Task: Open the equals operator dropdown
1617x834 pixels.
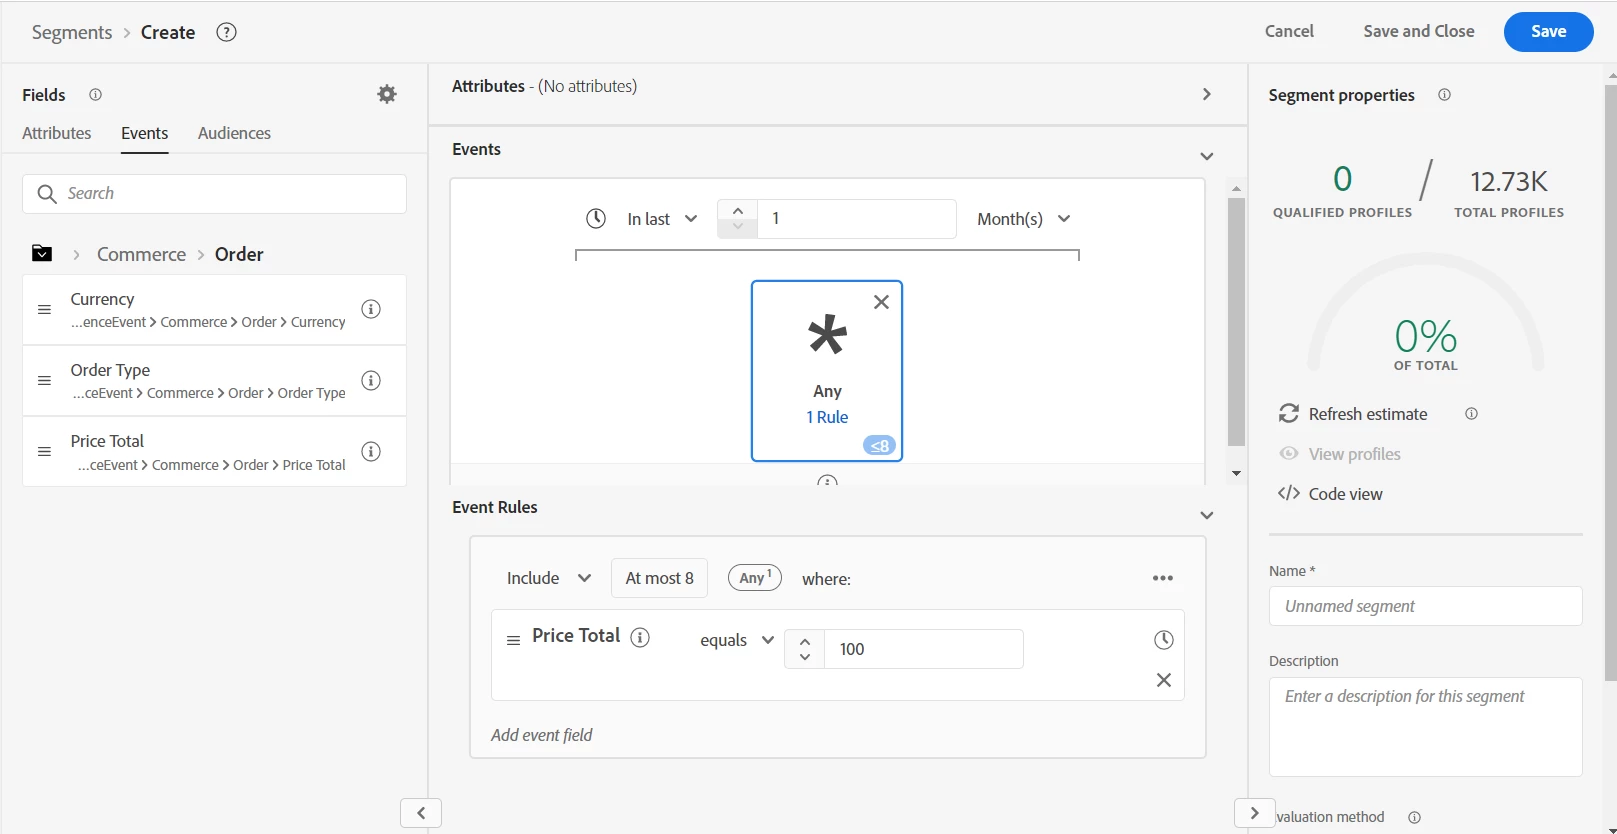Action: (x=737, y=640)
